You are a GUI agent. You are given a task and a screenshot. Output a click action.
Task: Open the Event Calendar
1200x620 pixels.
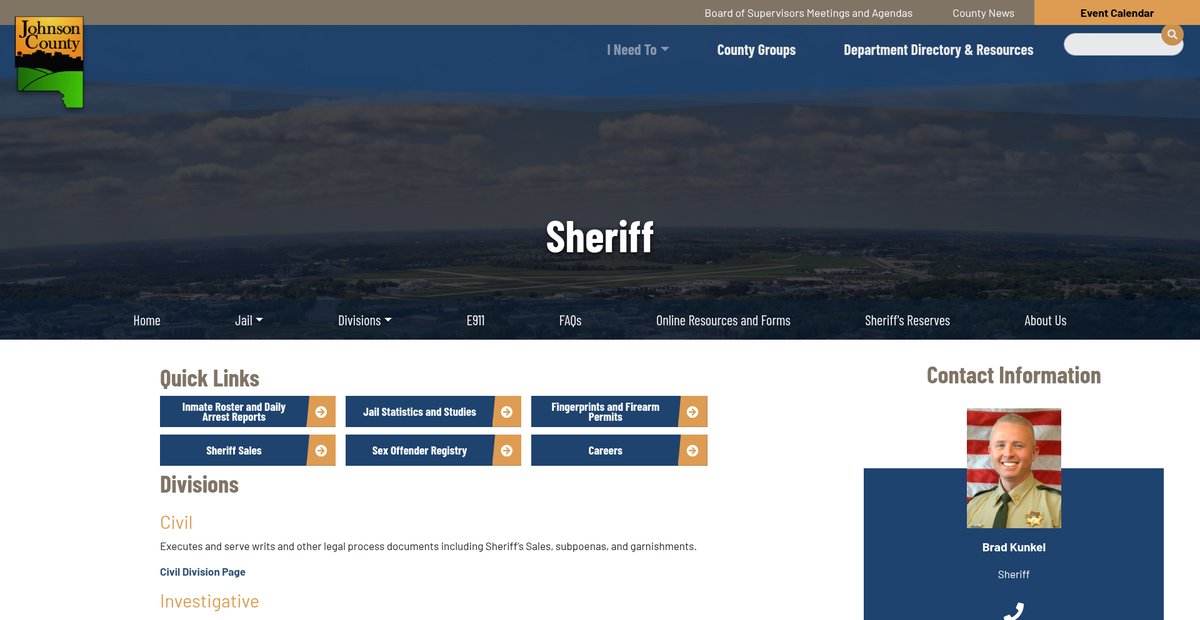[x=1117, y=13]
